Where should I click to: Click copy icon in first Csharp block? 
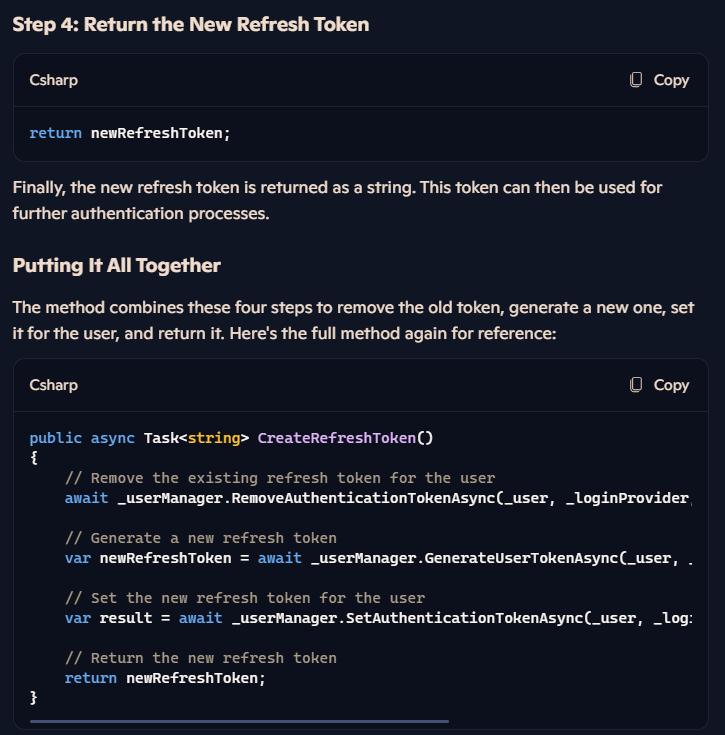635,80
